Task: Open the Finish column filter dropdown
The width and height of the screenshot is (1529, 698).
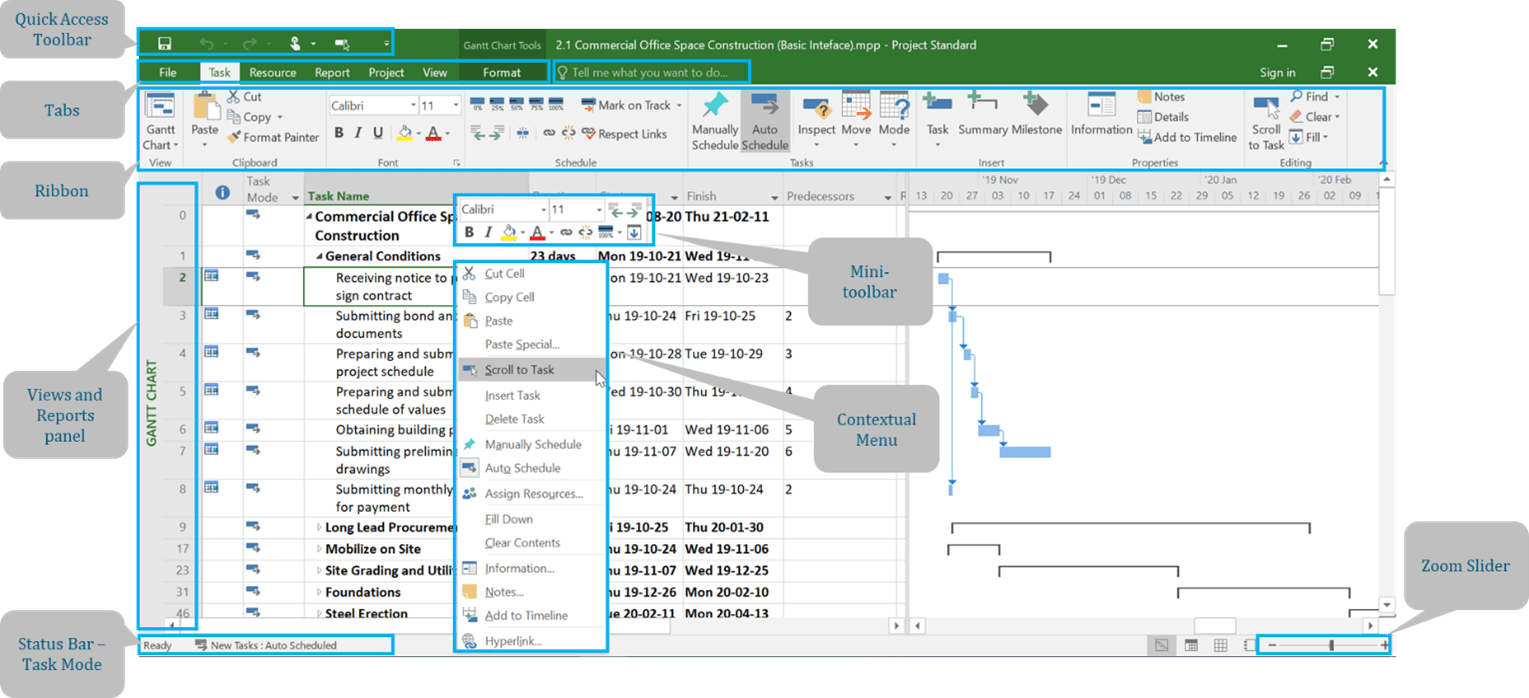Action: (x=774, y=197)
